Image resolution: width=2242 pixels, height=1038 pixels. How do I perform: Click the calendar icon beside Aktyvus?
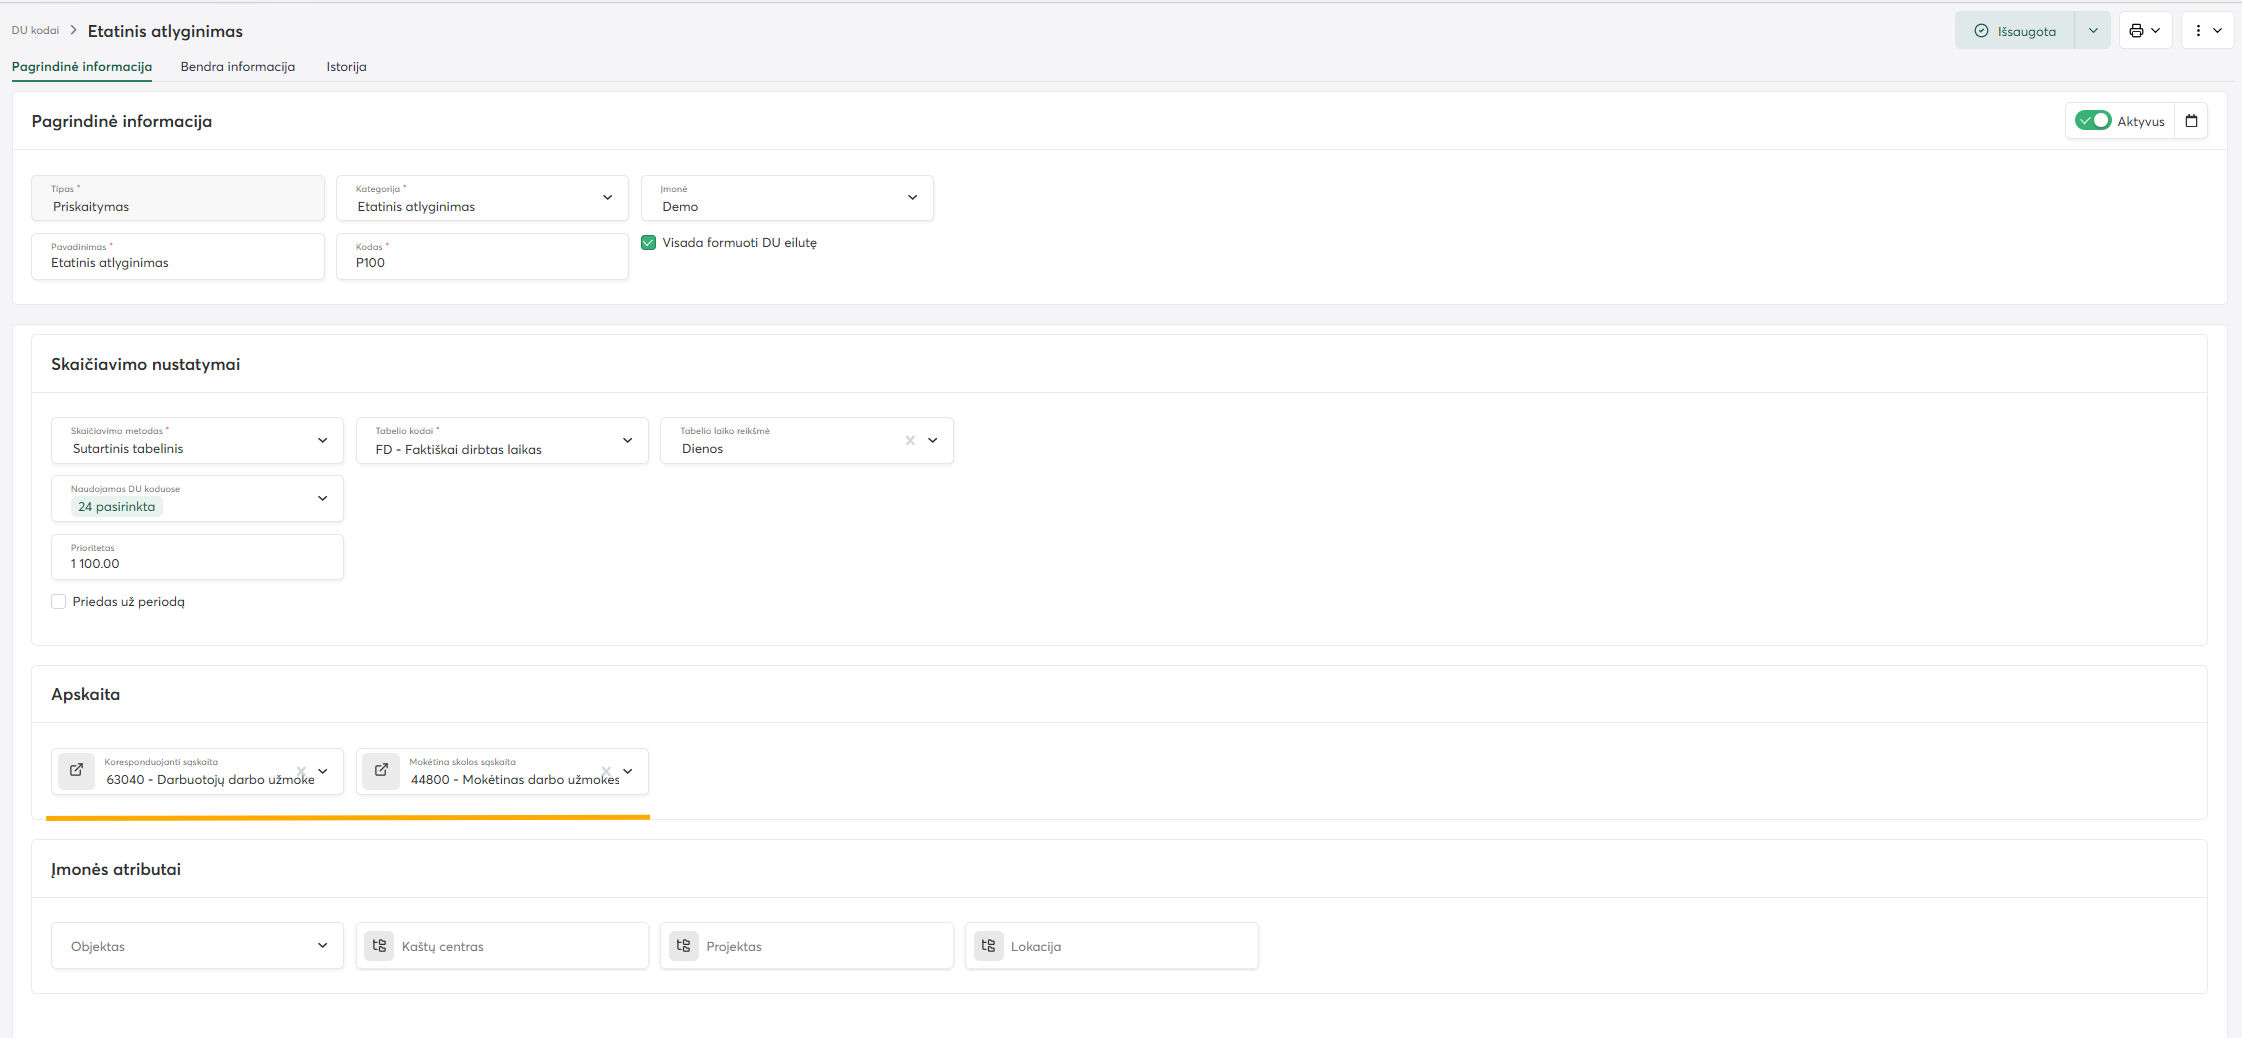pos(2191,121)
